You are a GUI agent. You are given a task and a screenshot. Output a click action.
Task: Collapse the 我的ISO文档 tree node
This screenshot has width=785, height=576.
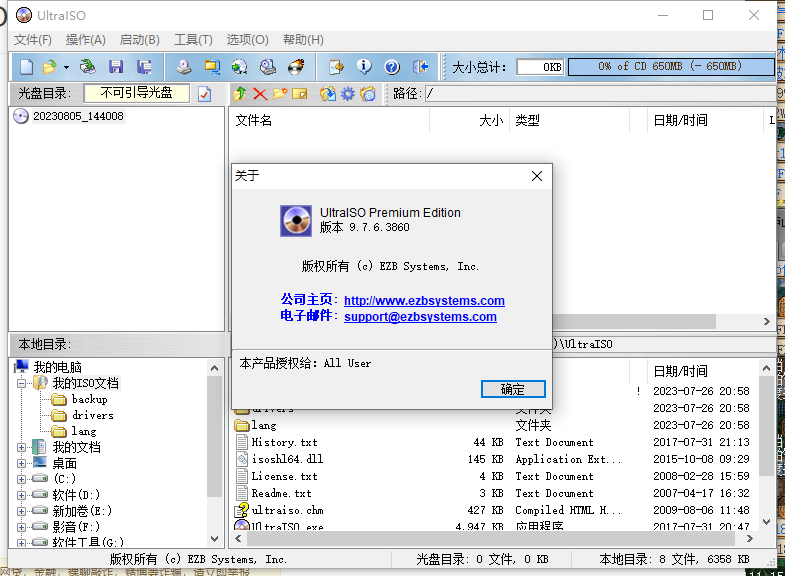point(22,384)
